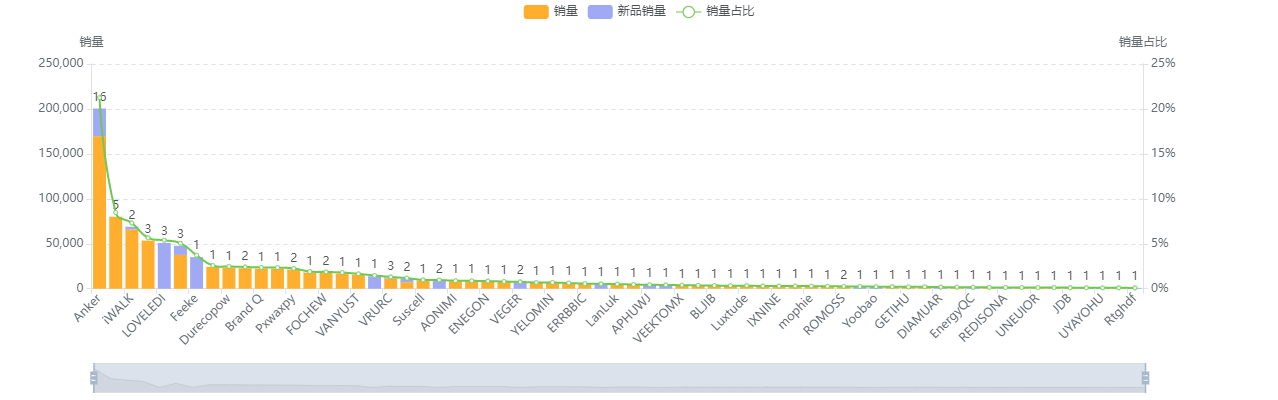Click the Brand Q x-axis label
Screen dimensions: 1278x400
point(244,315)
